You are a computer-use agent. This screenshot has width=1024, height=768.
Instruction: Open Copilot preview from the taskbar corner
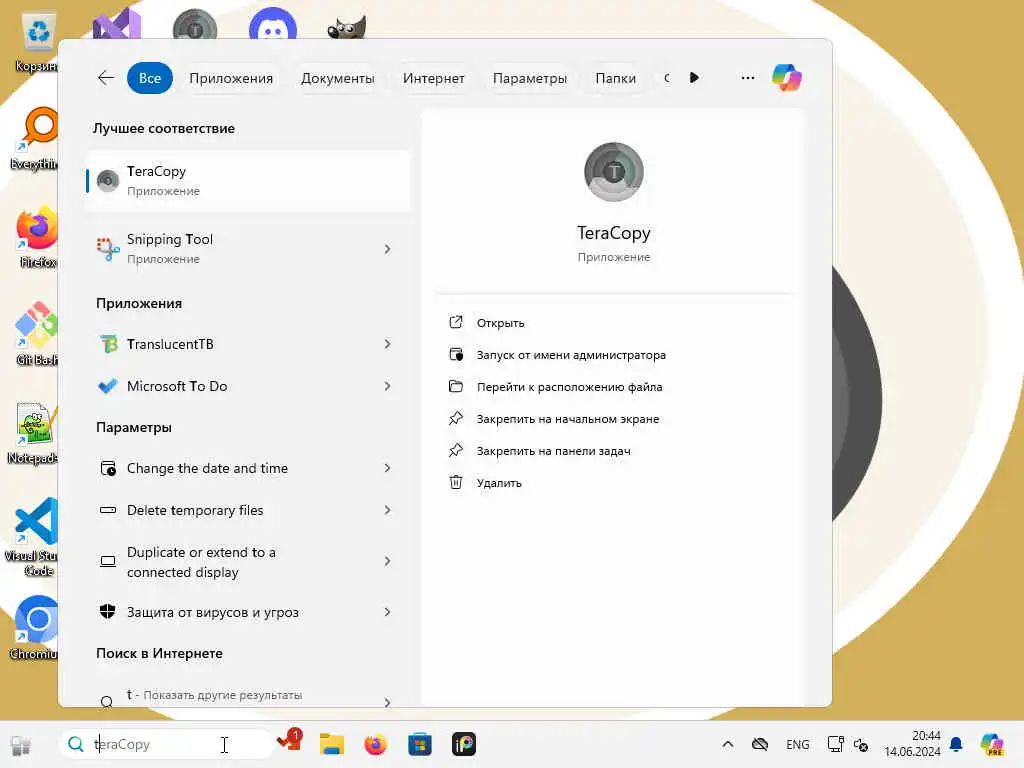pyautogui.click(x=992, y=744)
